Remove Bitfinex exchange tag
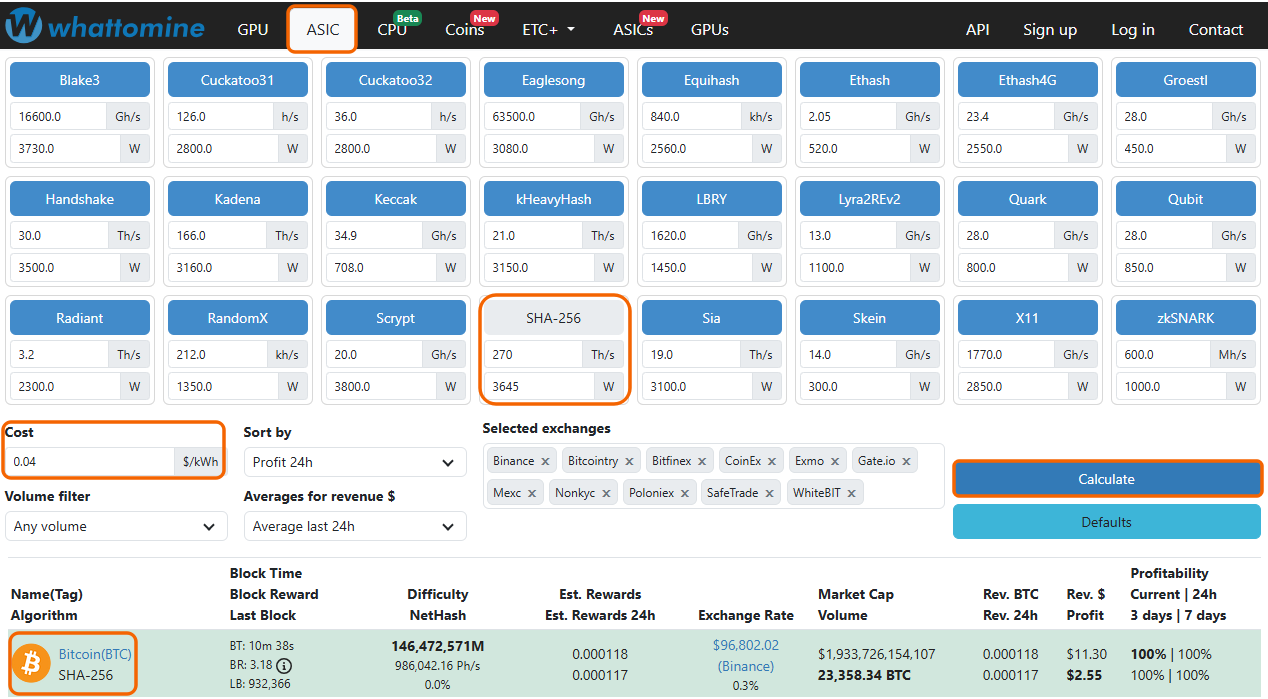 702,461
